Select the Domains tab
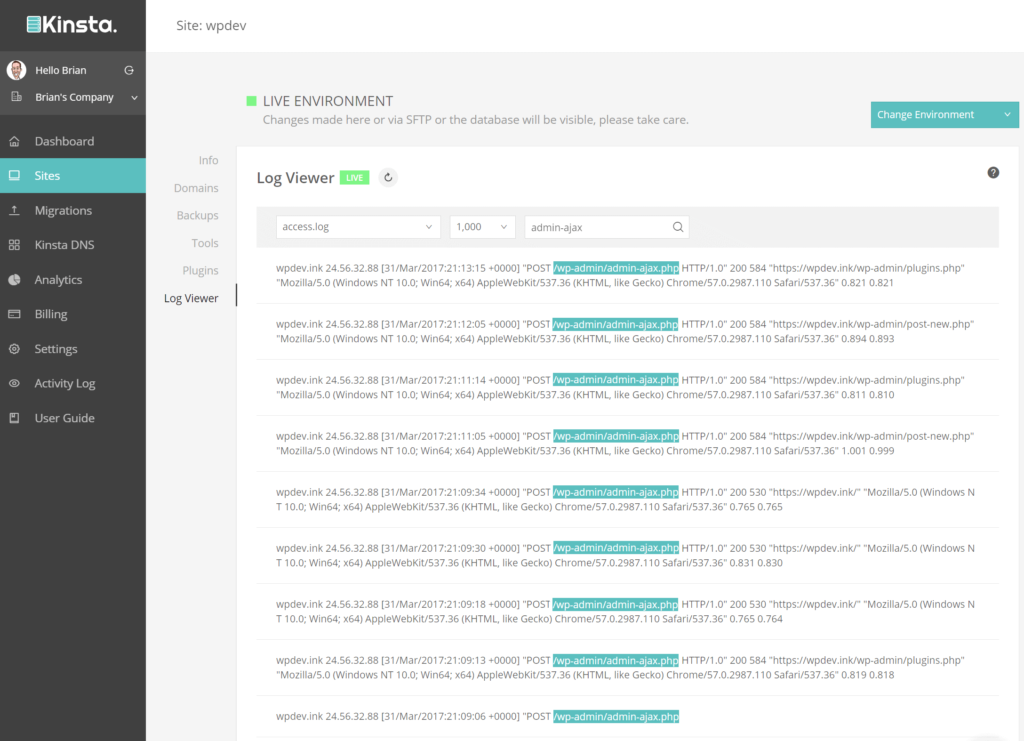Screen dimensions: 1024x741 tap(196, 188)
